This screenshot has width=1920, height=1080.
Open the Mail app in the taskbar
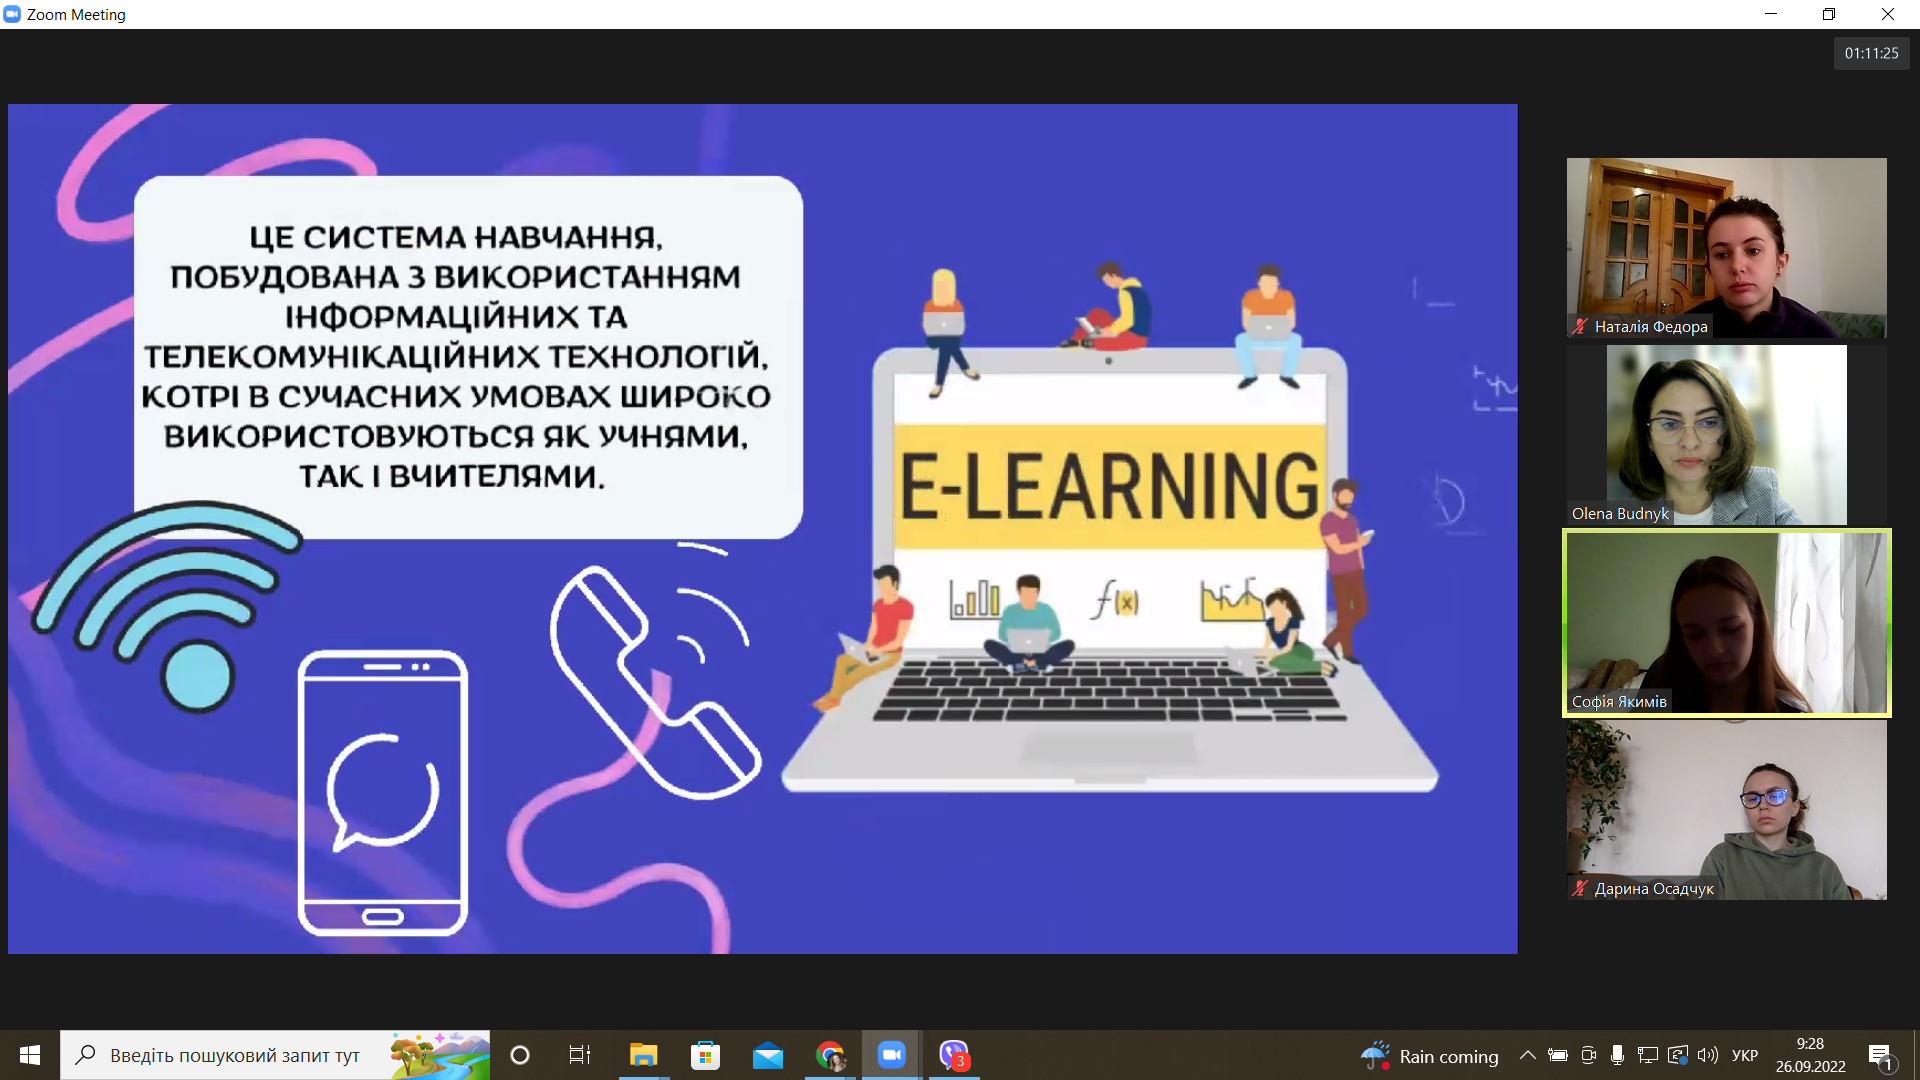pos(768,1055)
